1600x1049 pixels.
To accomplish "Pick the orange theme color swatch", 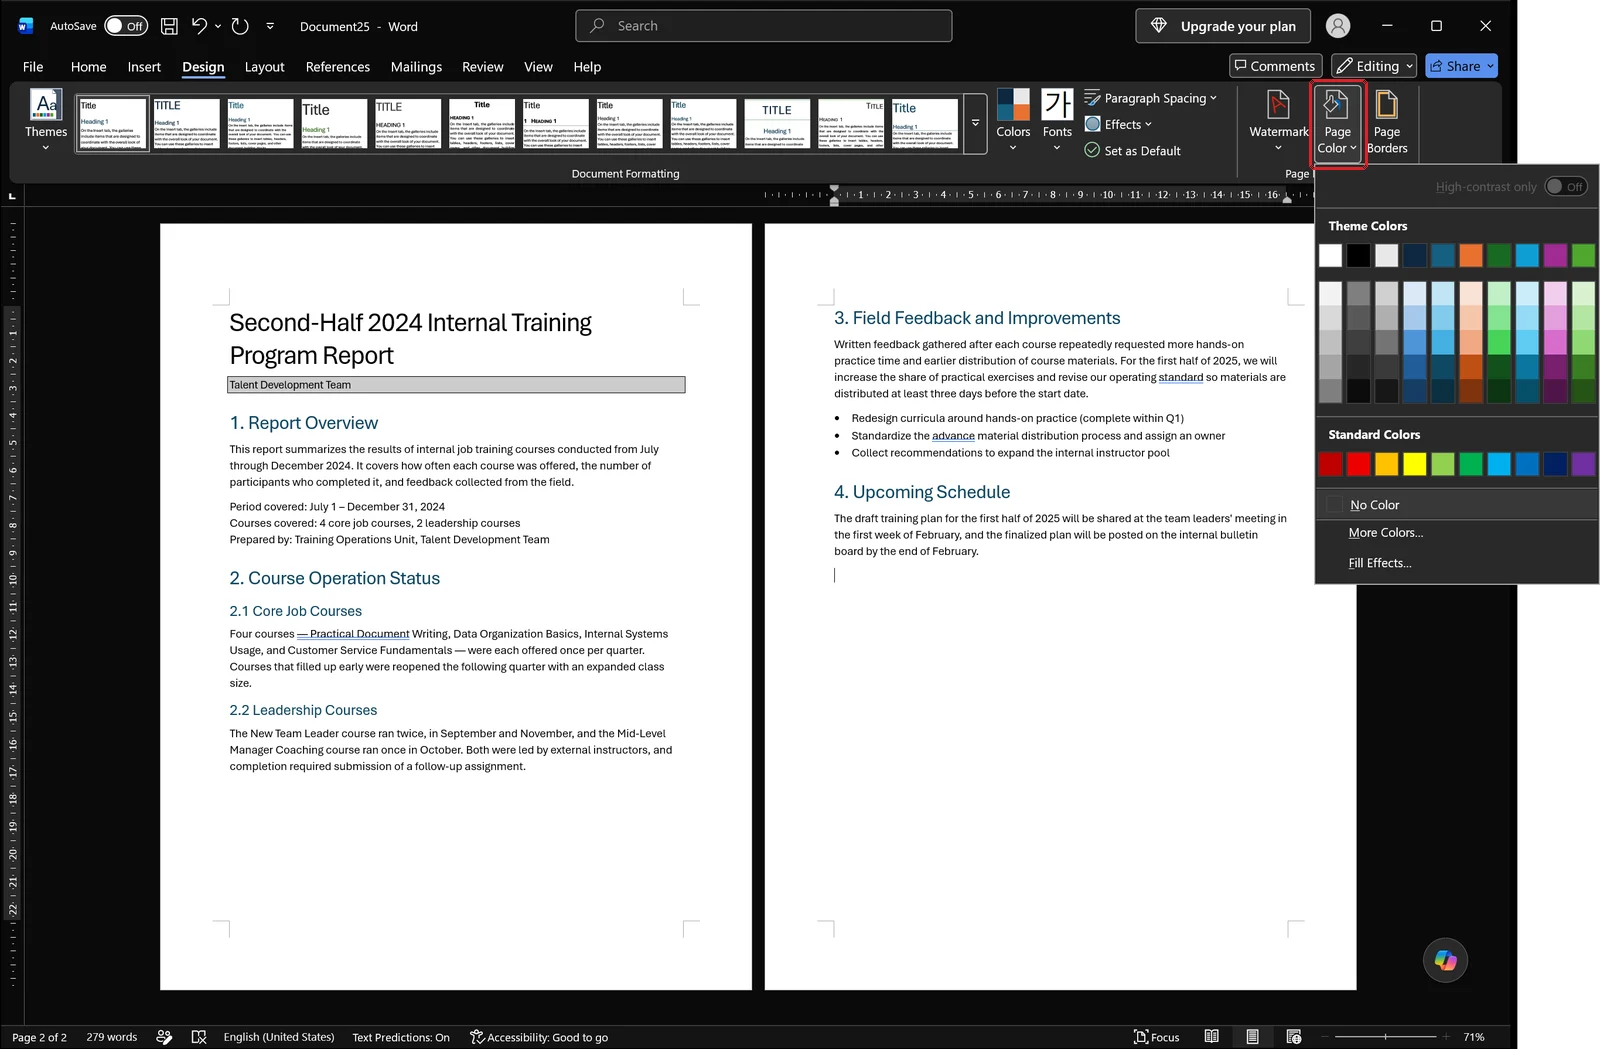I will point(1470,255).
